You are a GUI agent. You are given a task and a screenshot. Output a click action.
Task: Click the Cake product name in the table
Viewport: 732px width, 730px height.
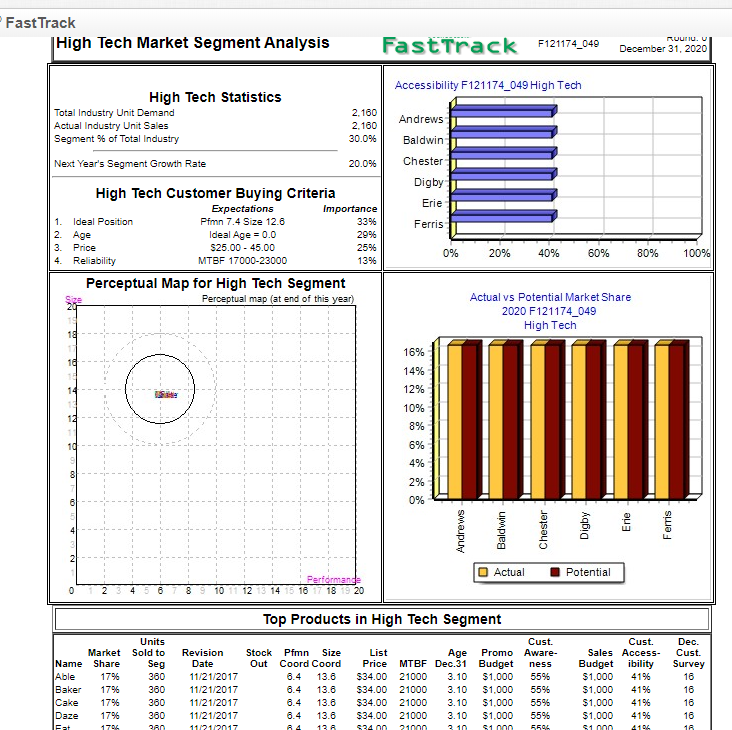[67, 703]
